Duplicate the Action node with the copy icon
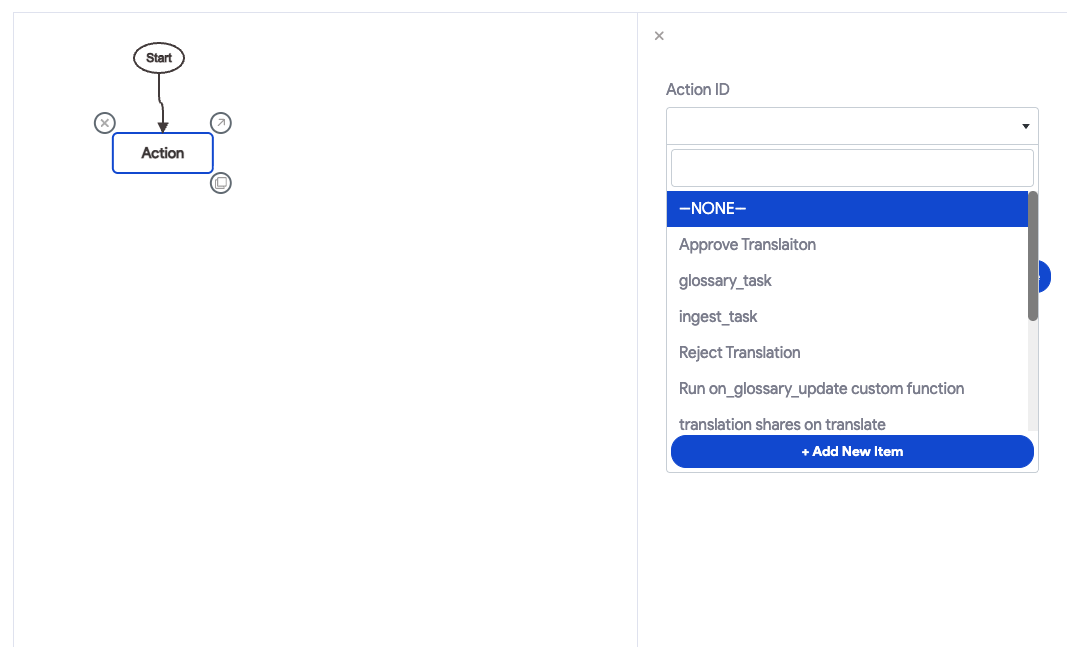This screenshot has height=647, width=1086. (221, 183)
